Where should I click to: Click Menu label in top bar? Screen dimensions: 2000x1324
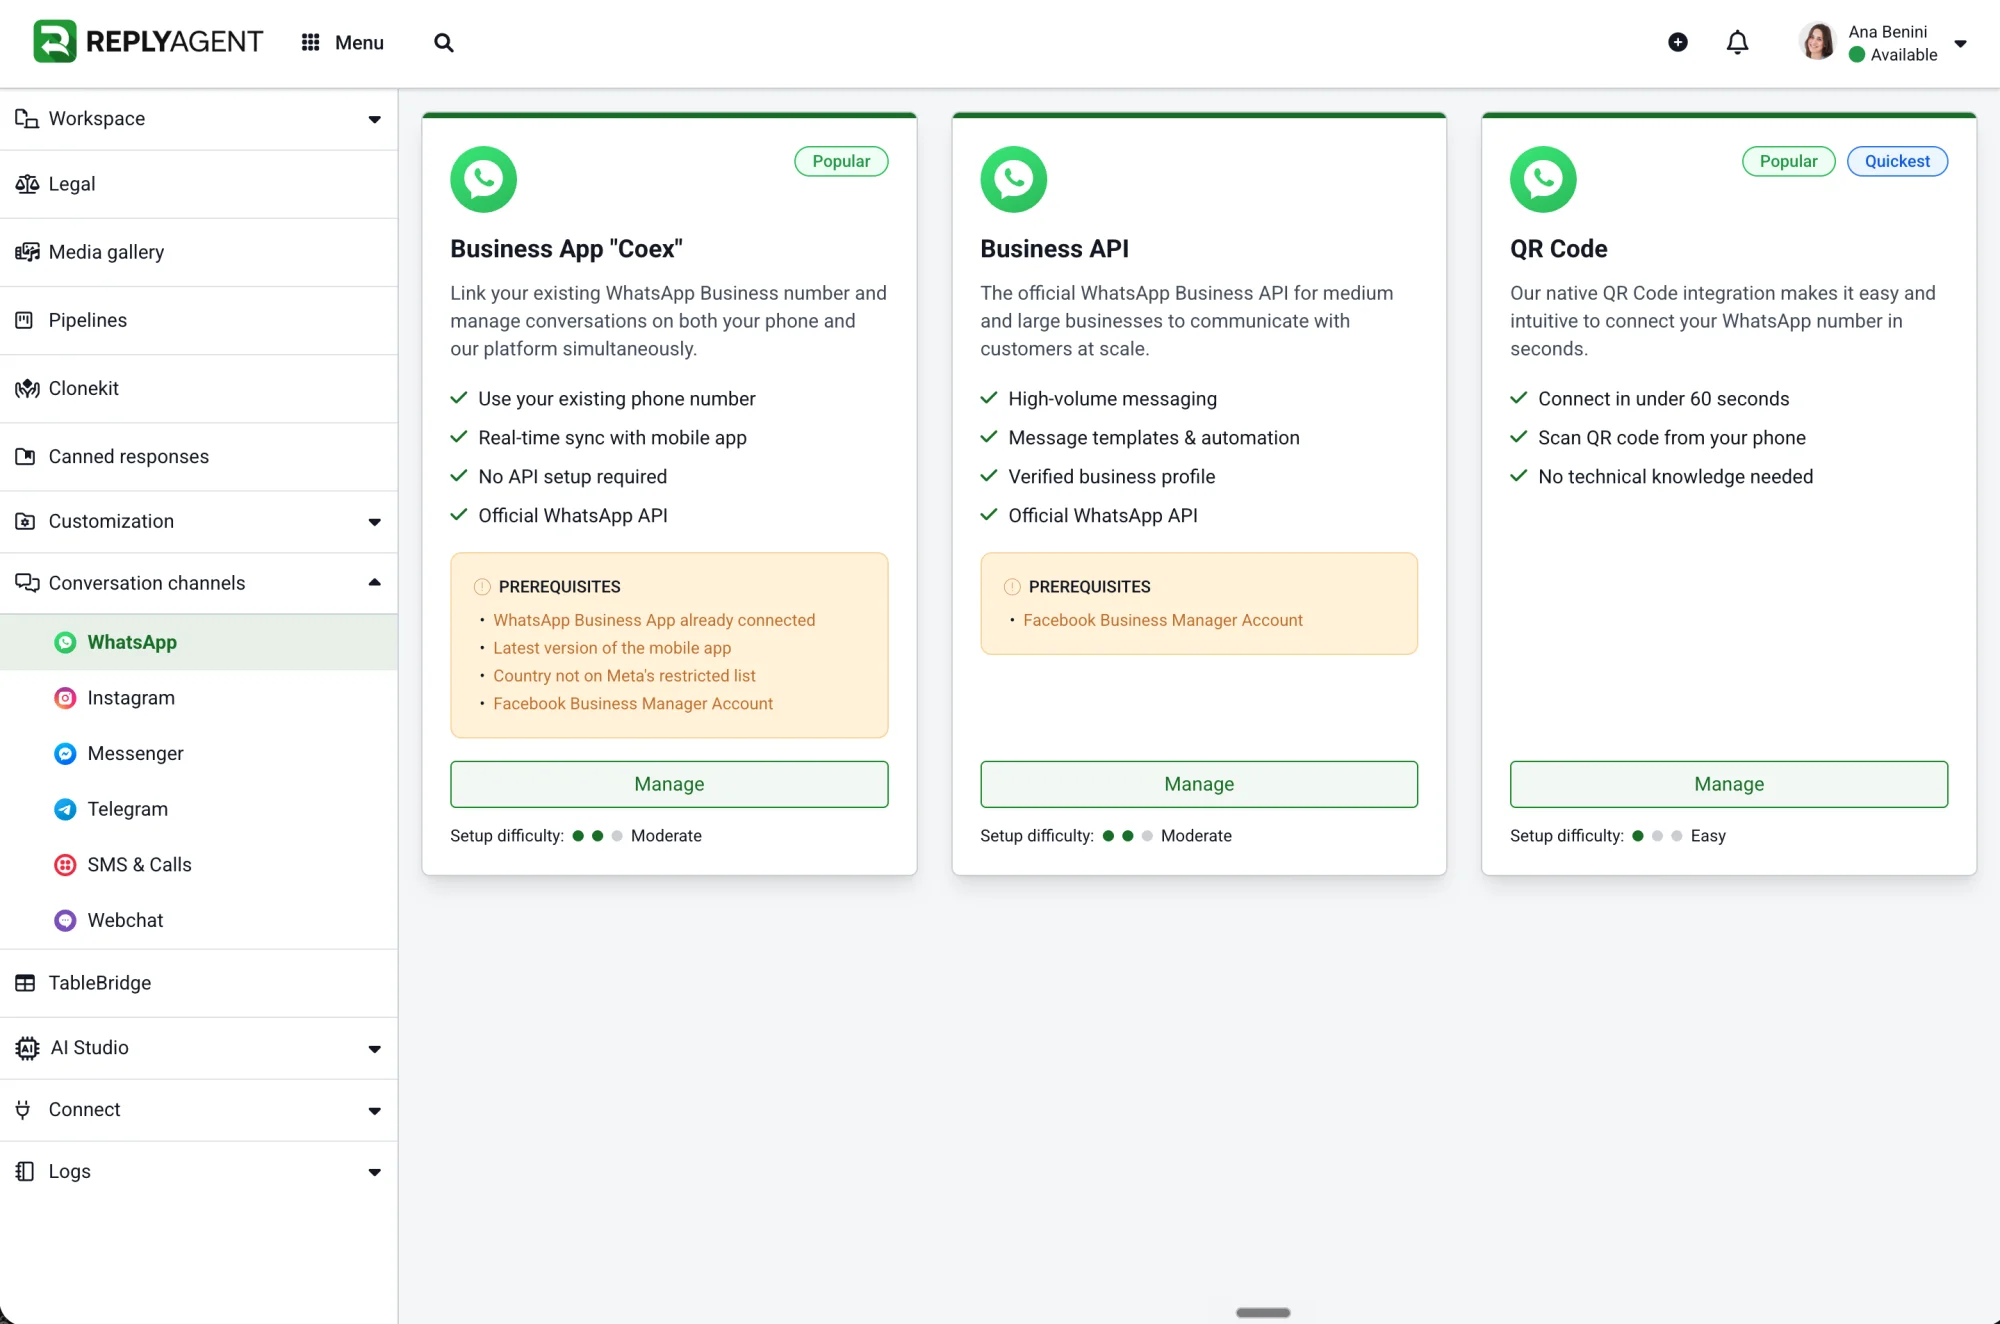pos(359,42)
